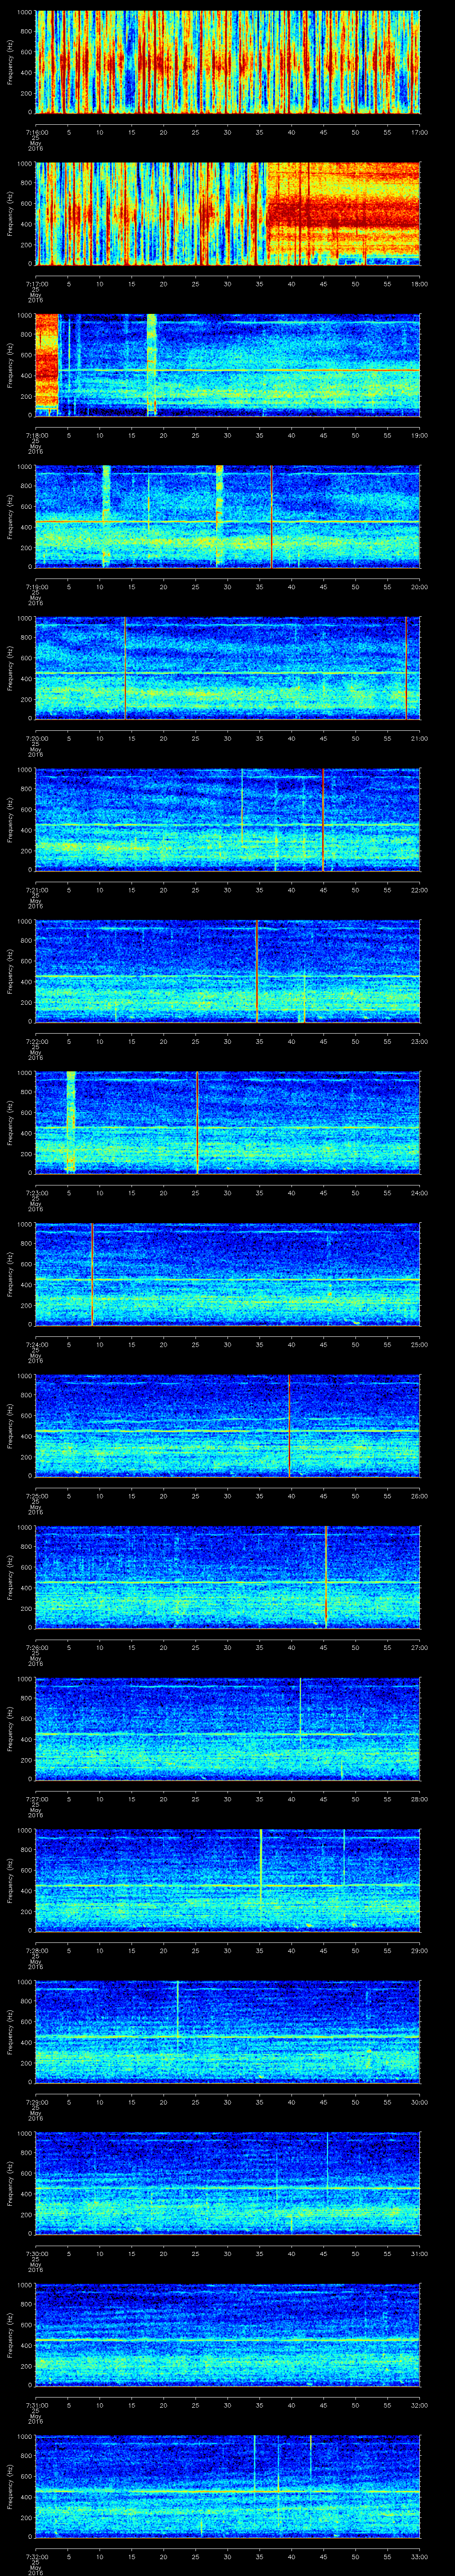Click the red burst at the start of the 7:18:00 panel
Screen dimensions: 455x2576
tap(47, 364)
